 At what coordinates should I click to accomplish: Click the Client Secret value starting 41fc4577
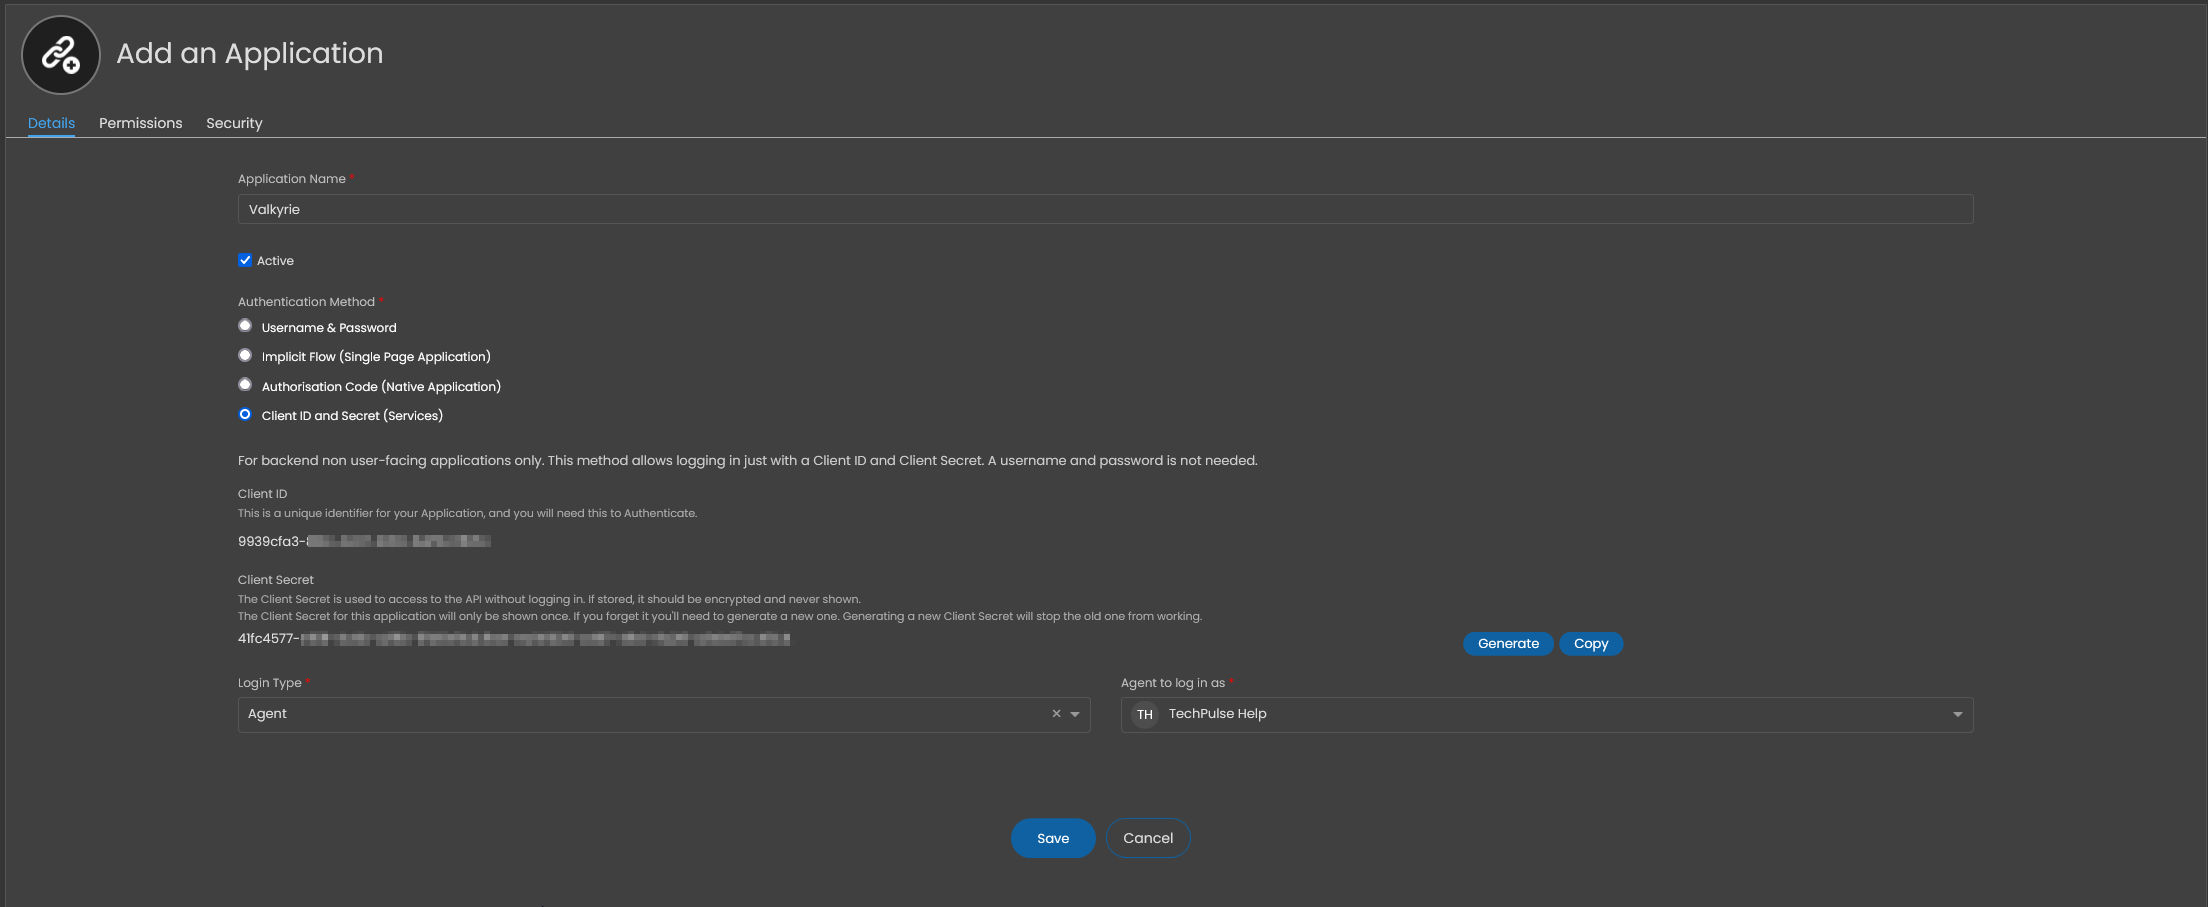514,638
